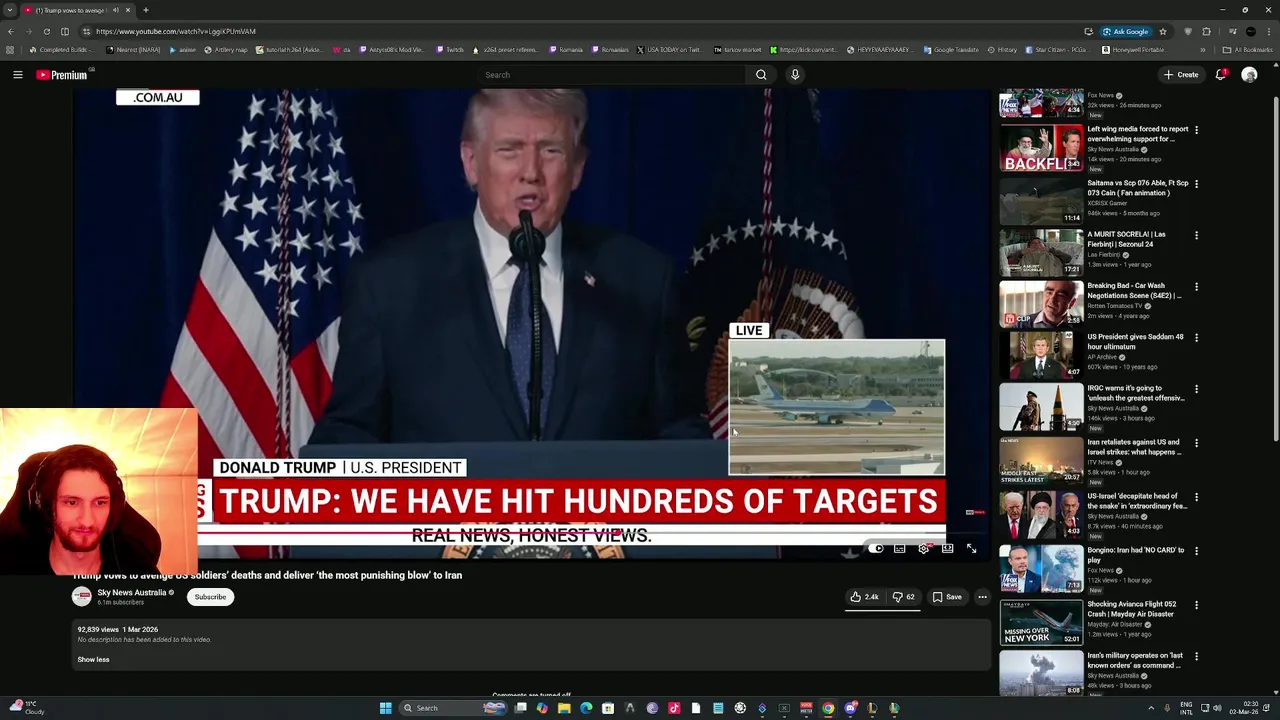Open the account avatar menu
Viewport: 1280px width, 720px height.
point(1249,75)
